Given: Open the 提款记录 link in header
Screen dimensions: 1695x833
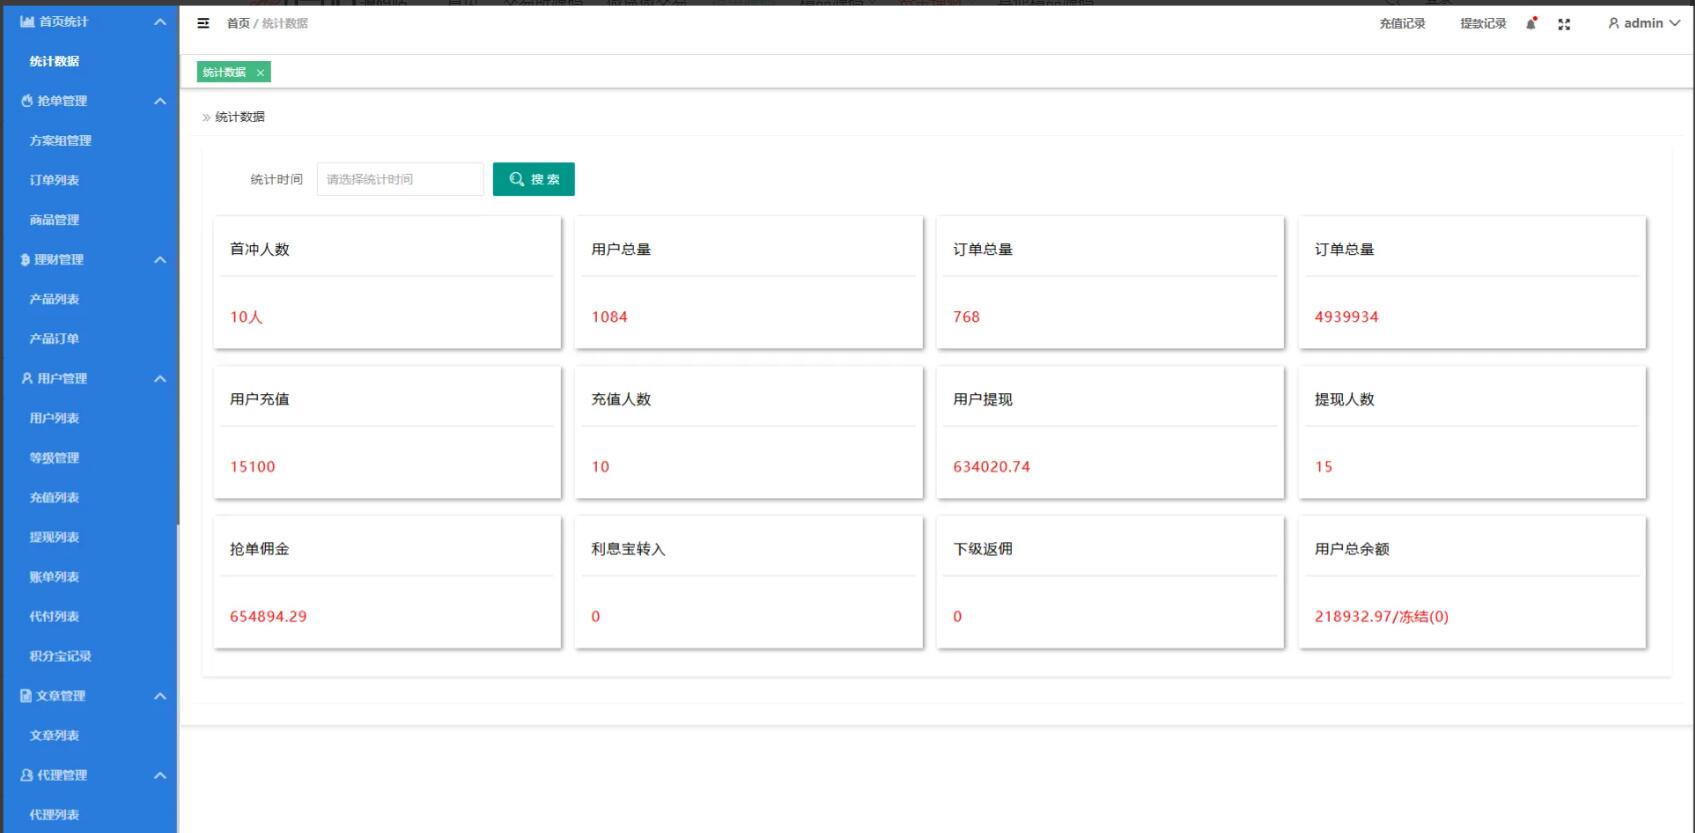Looking at the screenshot, I should (x=1482, y=24).
